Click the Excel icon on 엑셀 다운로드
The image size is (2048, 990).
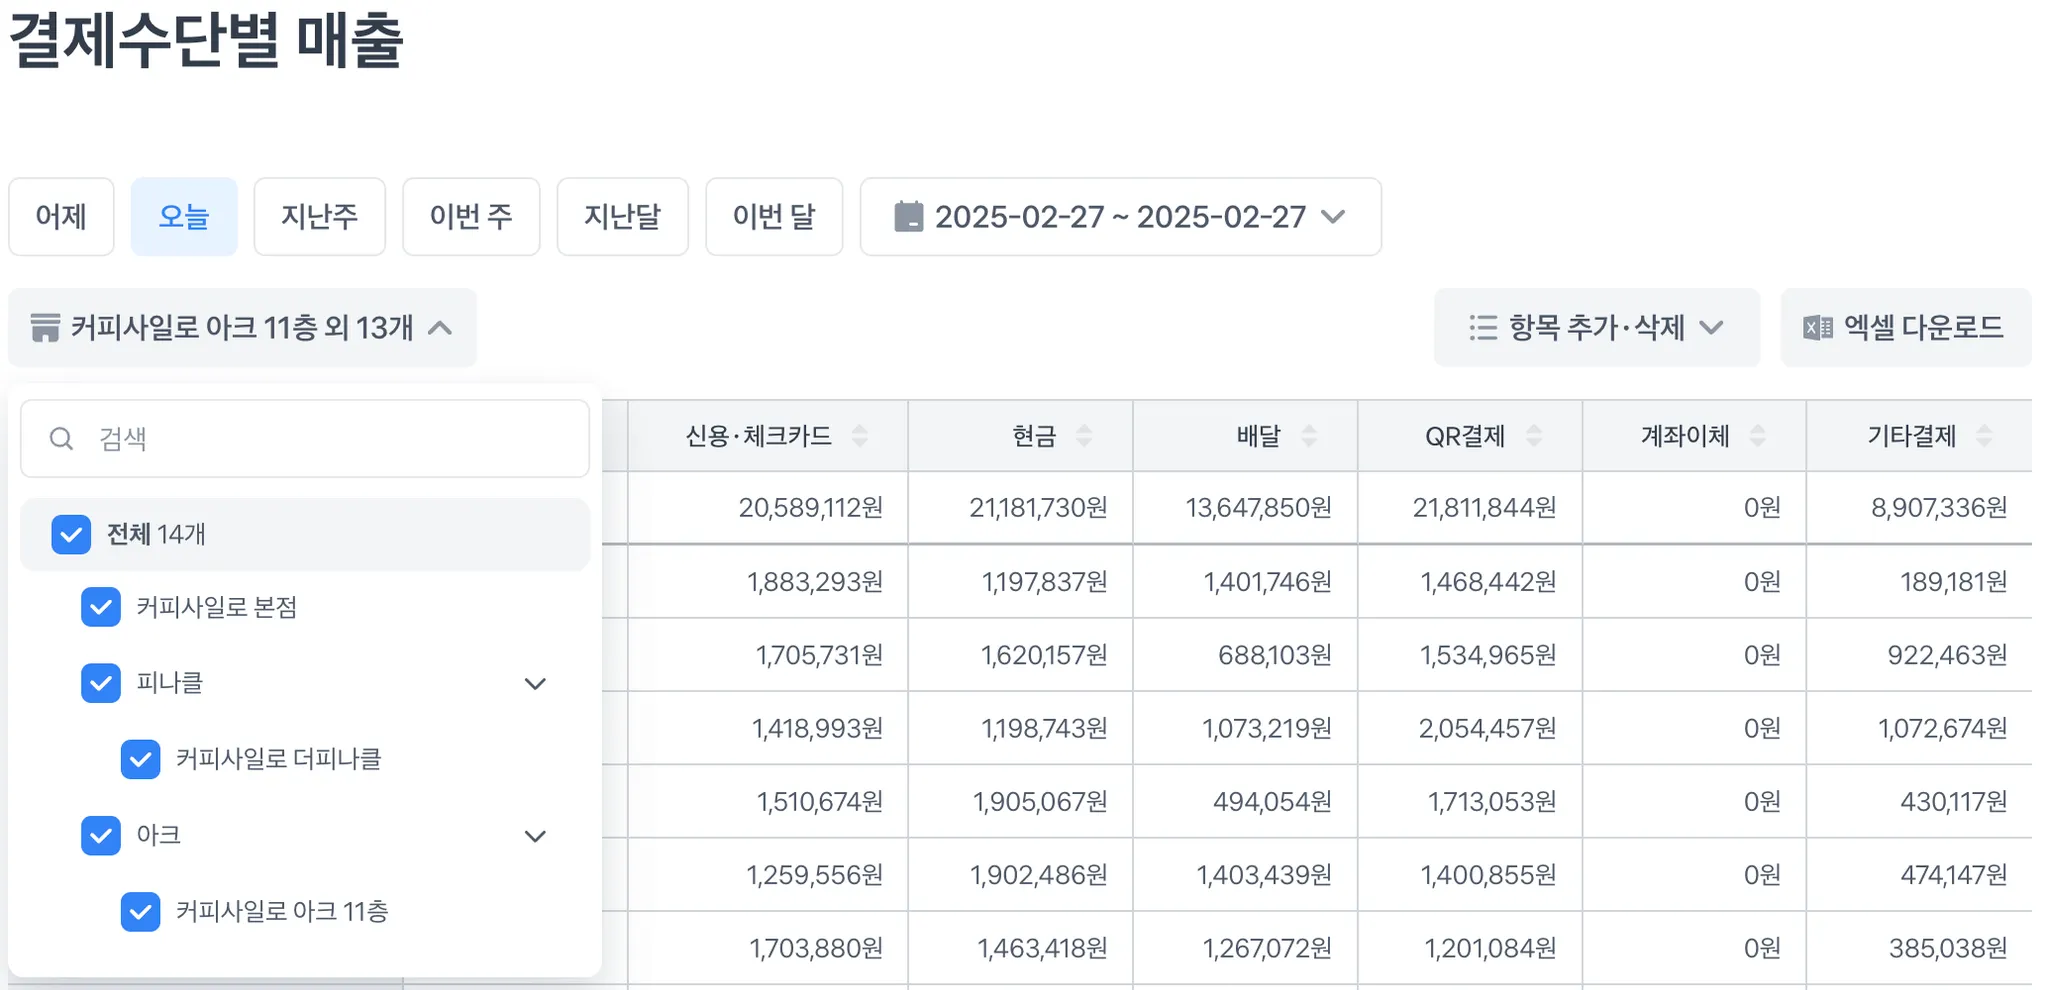[x=1817, y=328]
